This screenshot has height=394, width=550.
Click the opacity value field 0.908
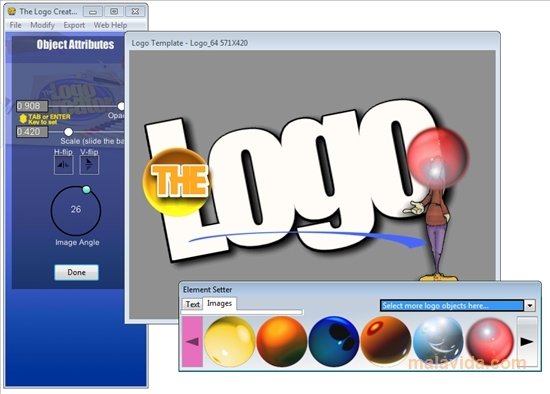[x=32, y=106]
